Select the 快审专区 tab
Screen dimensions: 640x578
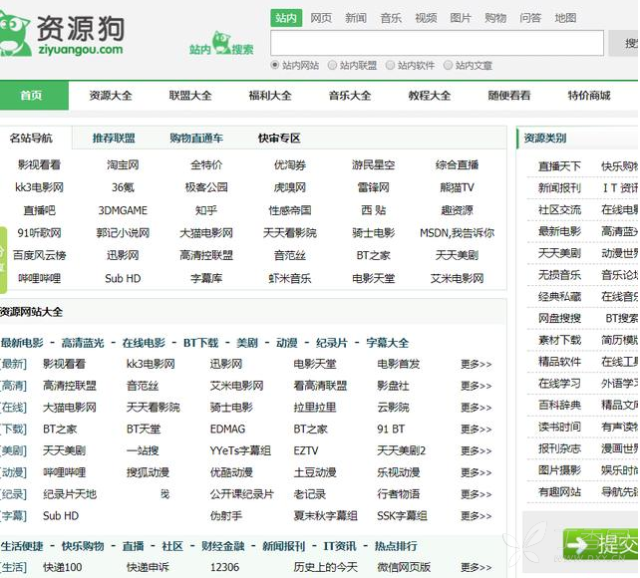(279, 138)
